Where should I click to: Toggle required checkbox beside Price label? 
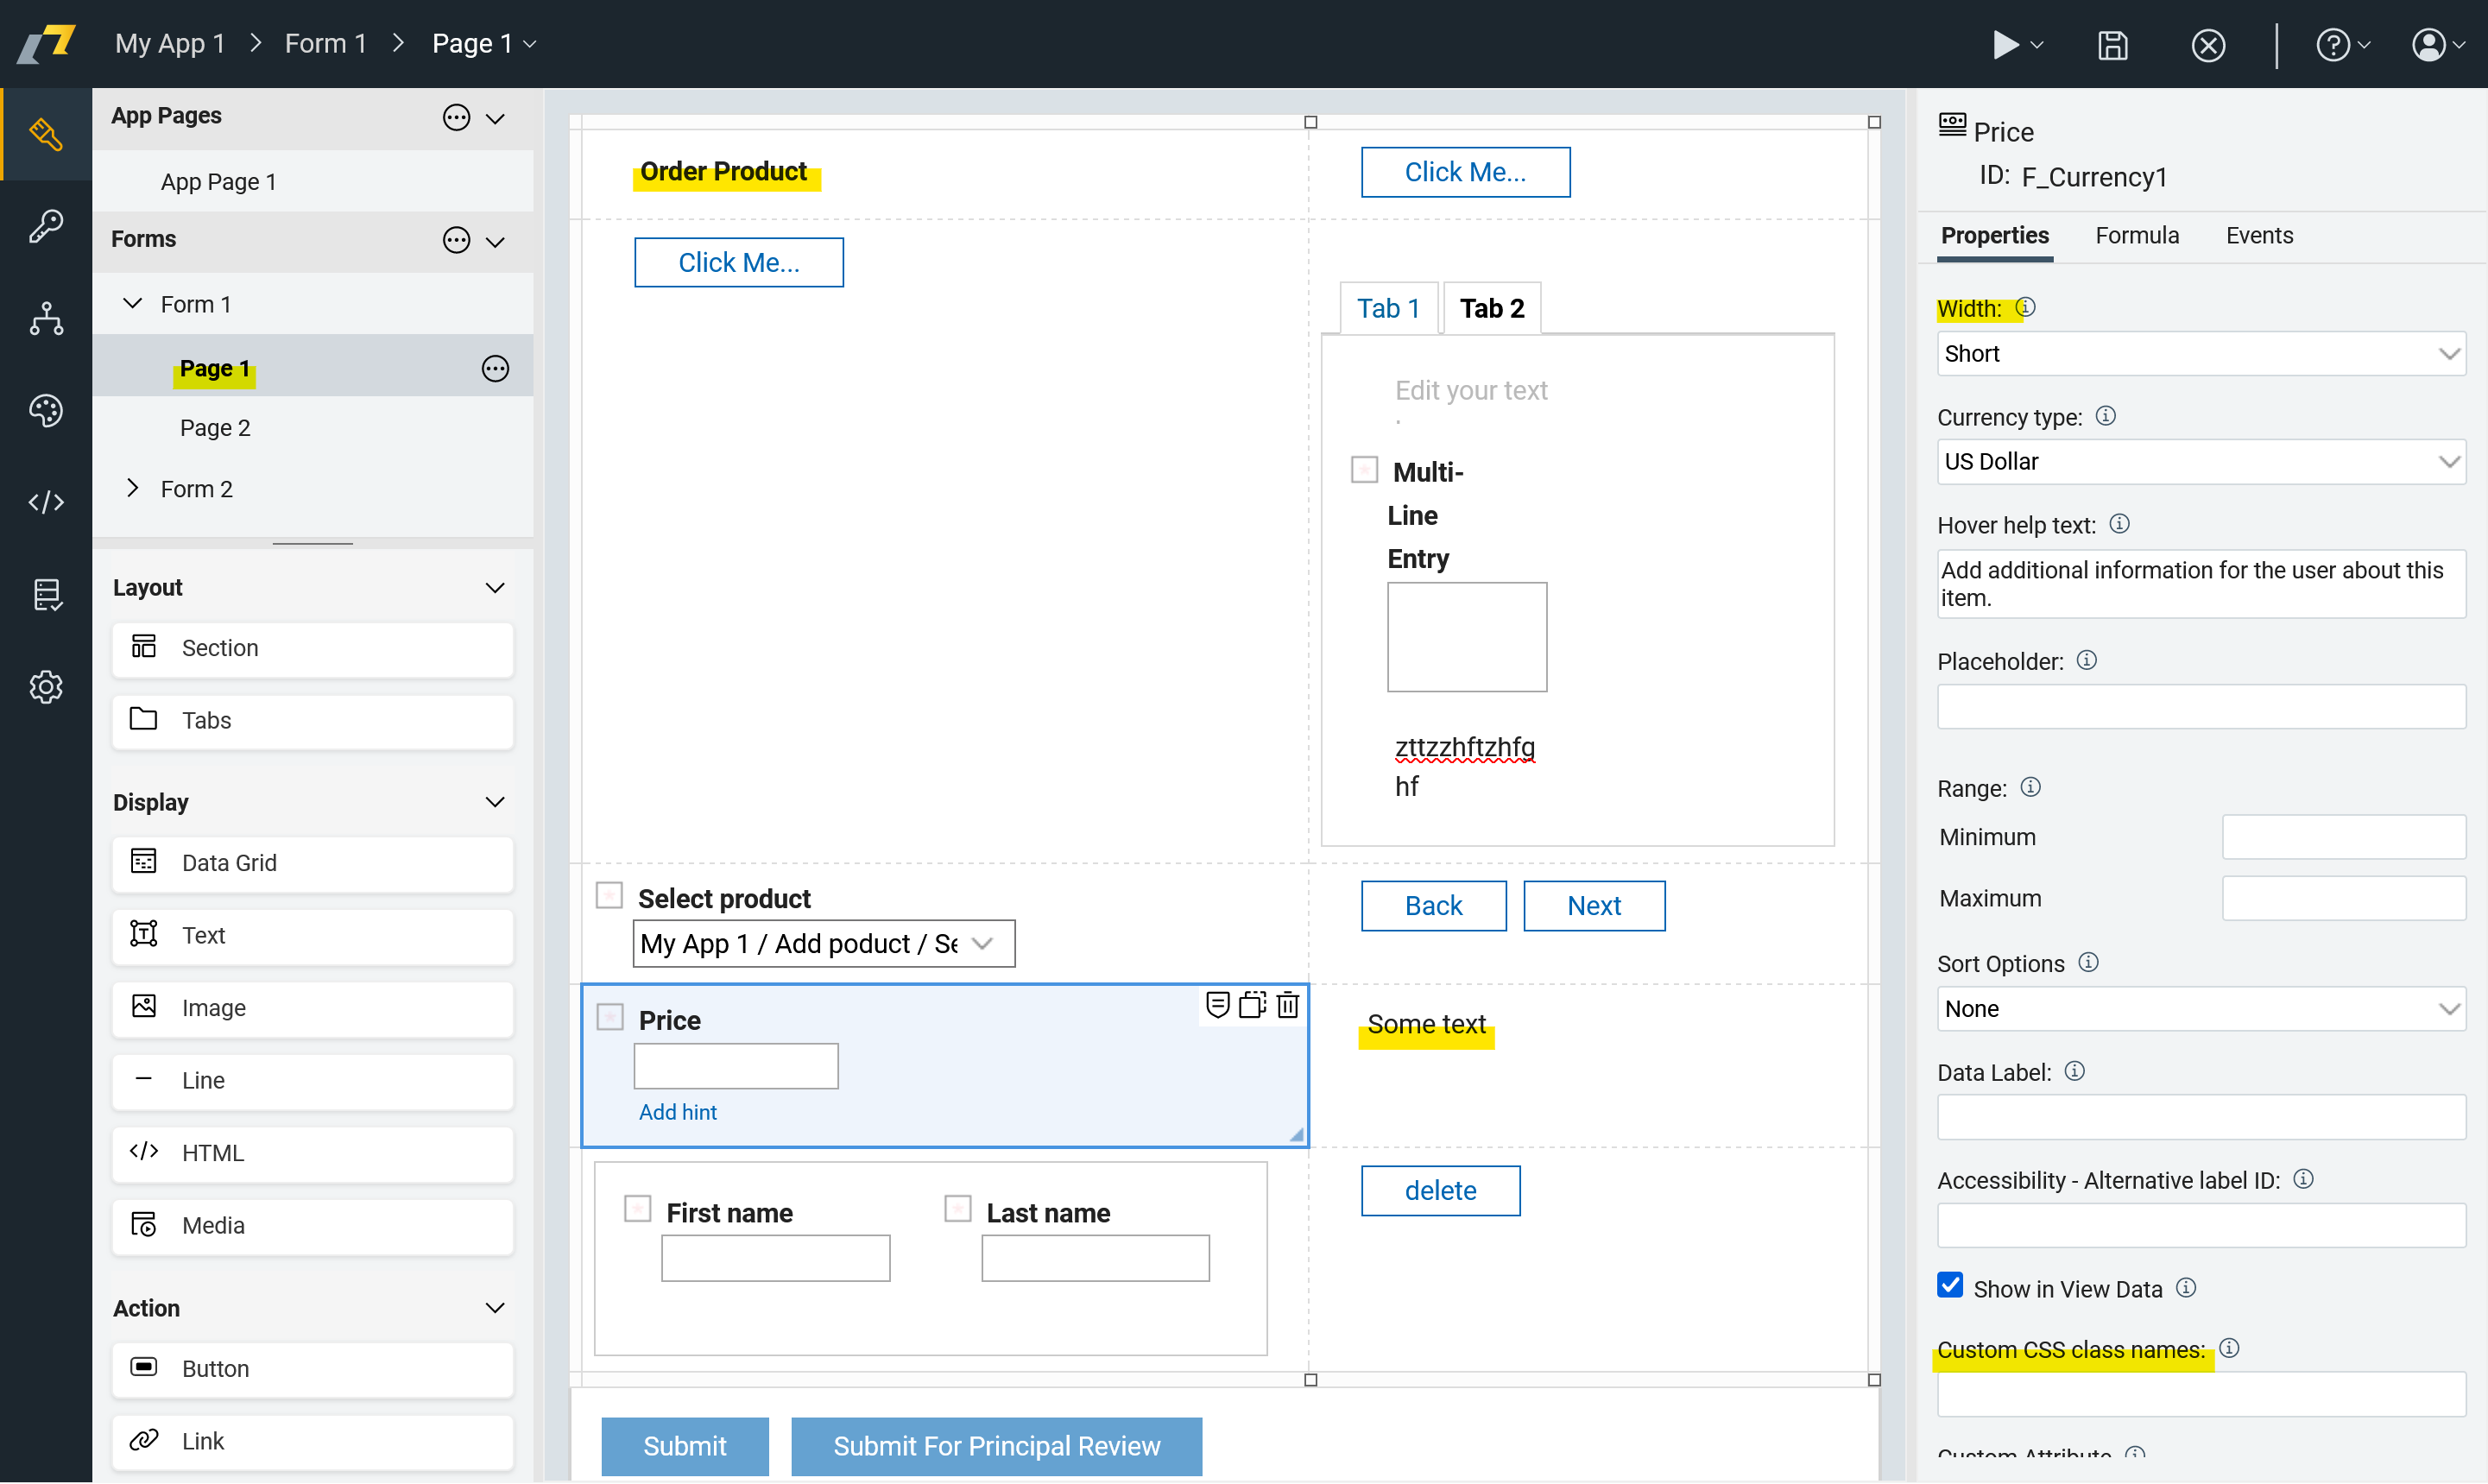coord(610,1018)
